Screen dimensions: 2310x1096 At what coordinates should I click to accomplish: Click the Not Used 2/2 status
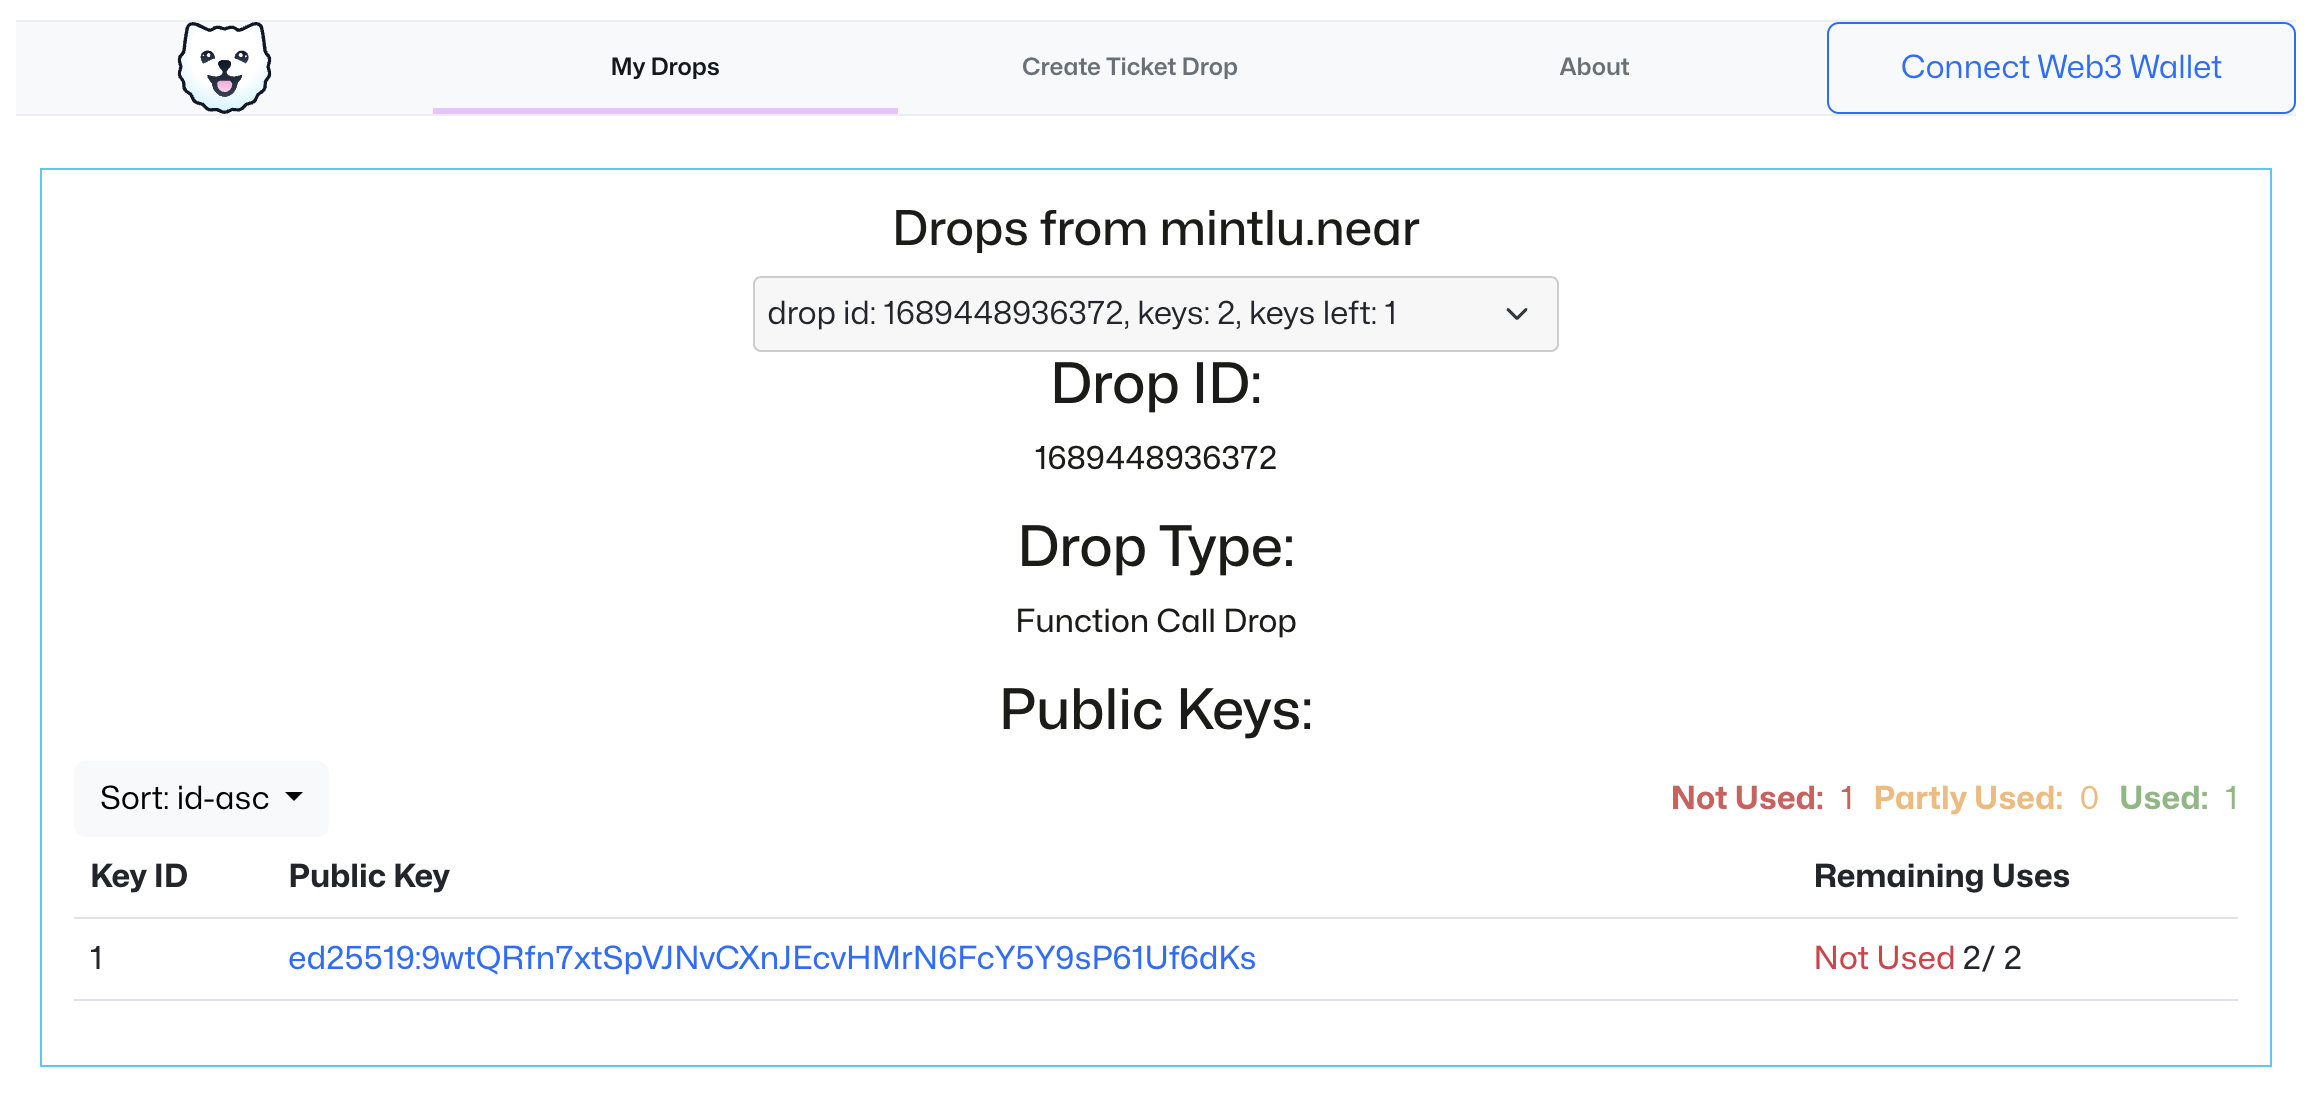[x=1917, y=958]
